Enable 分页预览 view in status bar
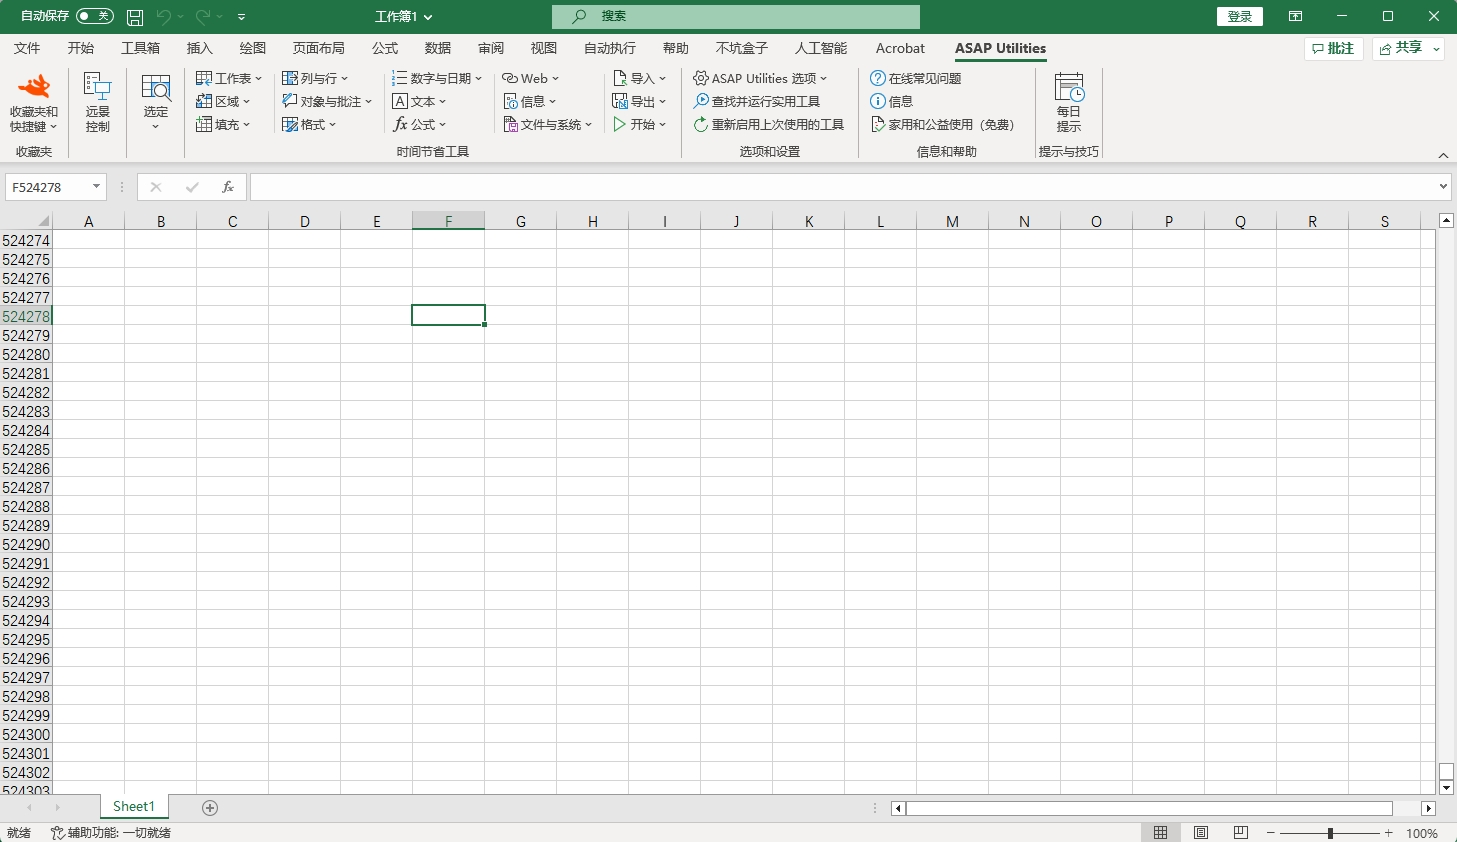The width and height of the screenshot is (1457, 842). pos(1240,832)
